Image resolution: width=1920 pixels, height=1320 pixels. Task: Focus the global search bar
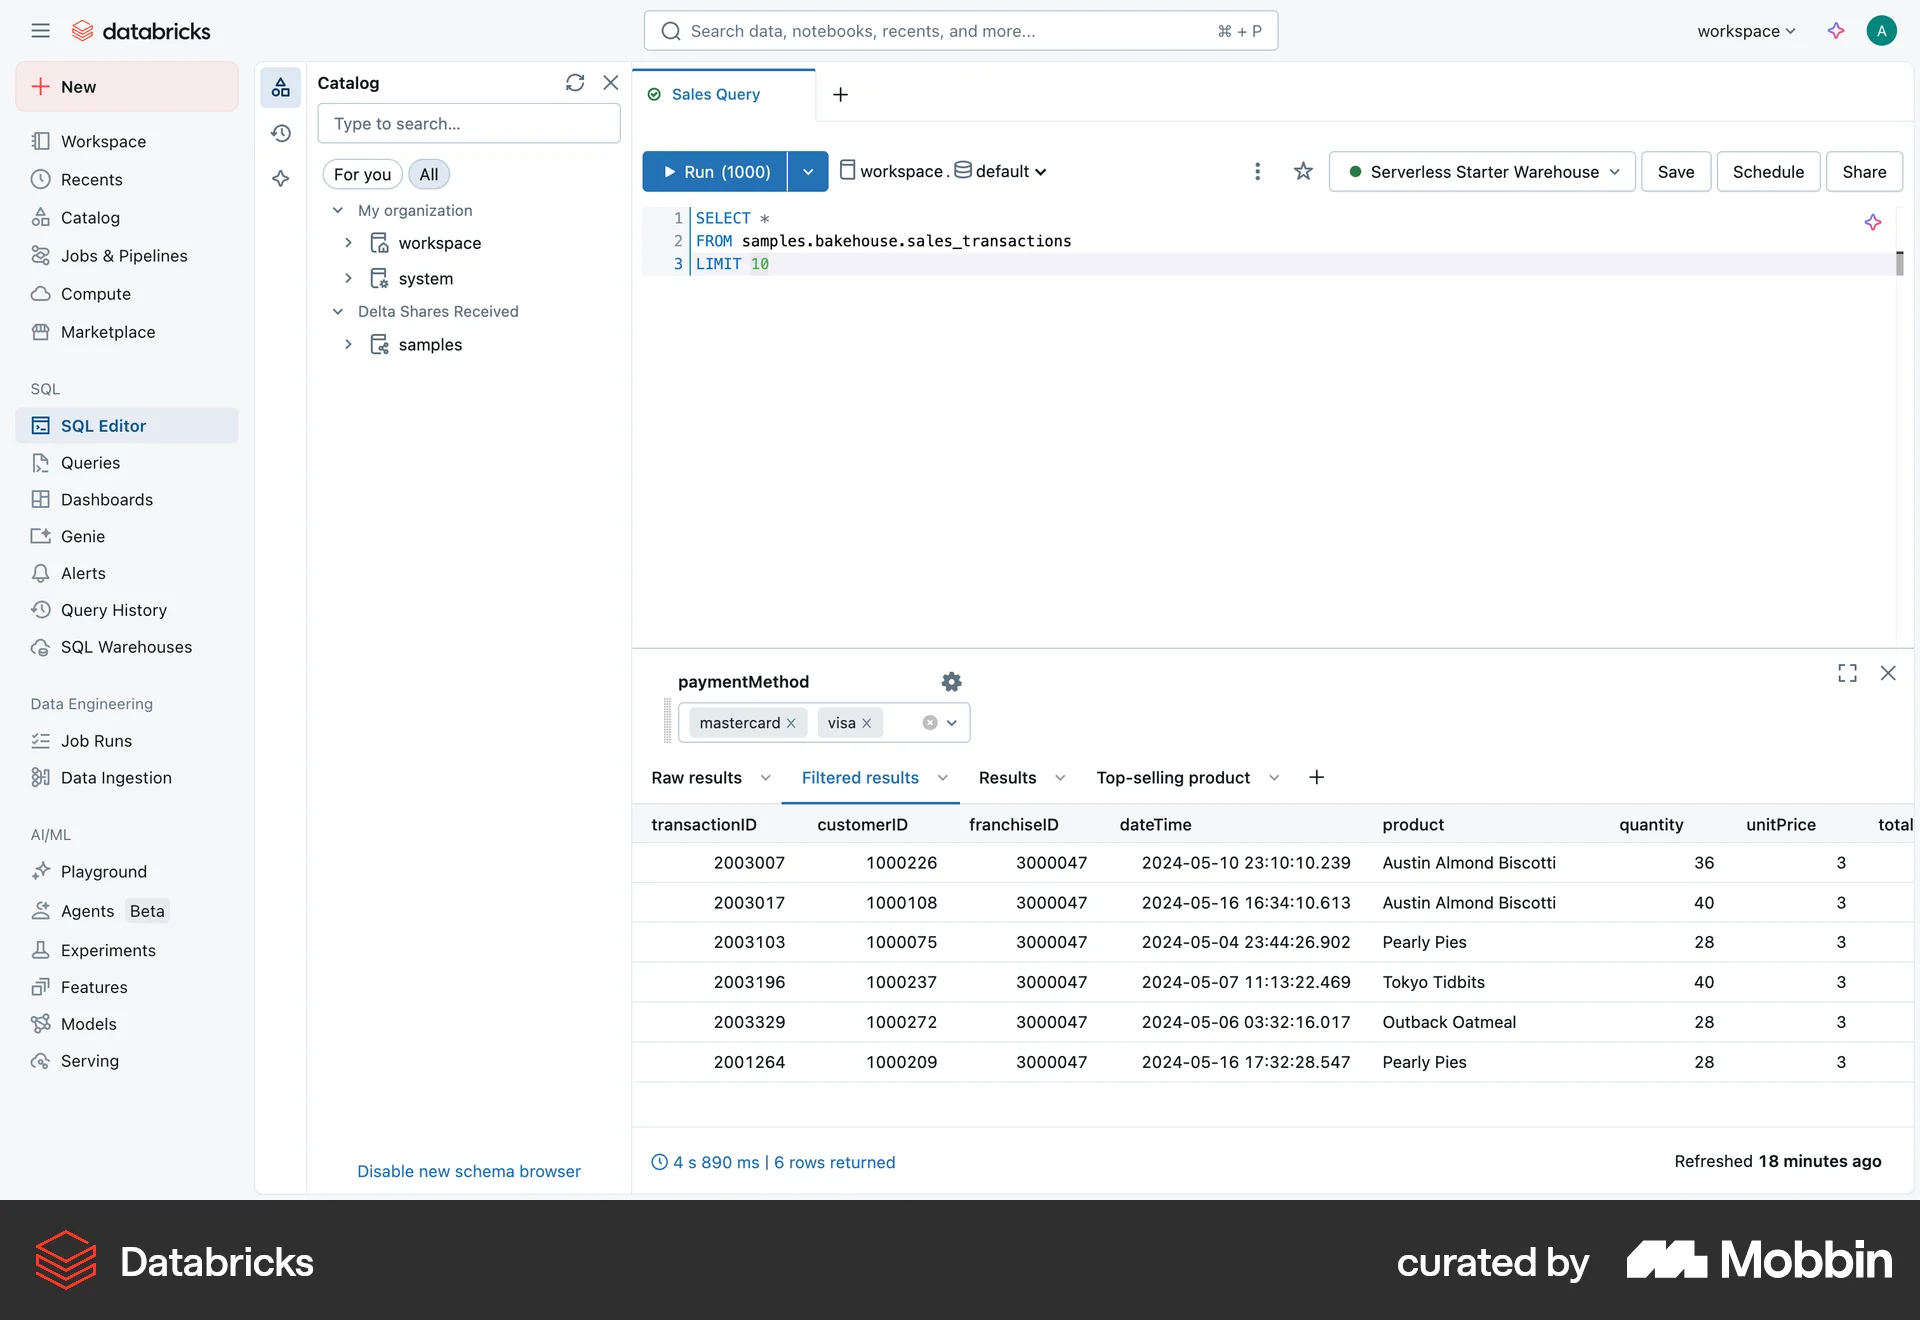tap(961, 31)
